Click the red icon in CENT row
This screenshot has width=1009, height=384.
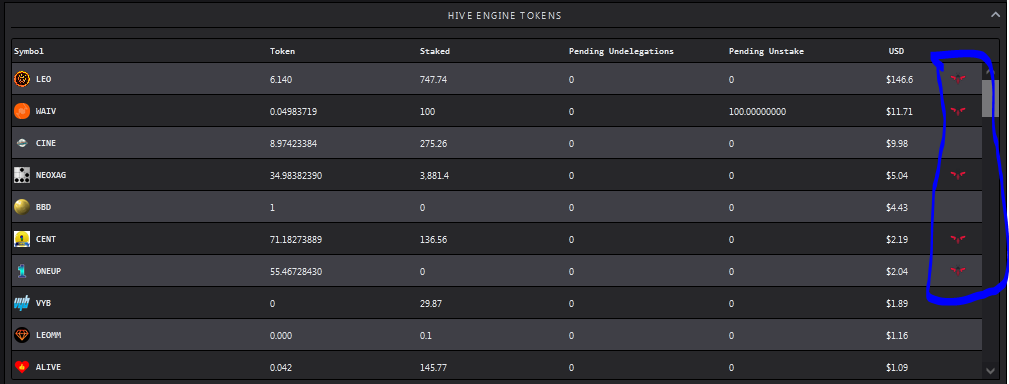[958, 239]
